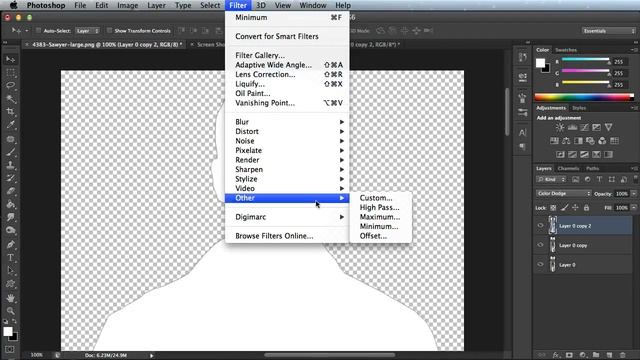The height and width of the screenshot is (360, 640).
Task: Switch to the Channels tab
Action: (x=568, y=168)
